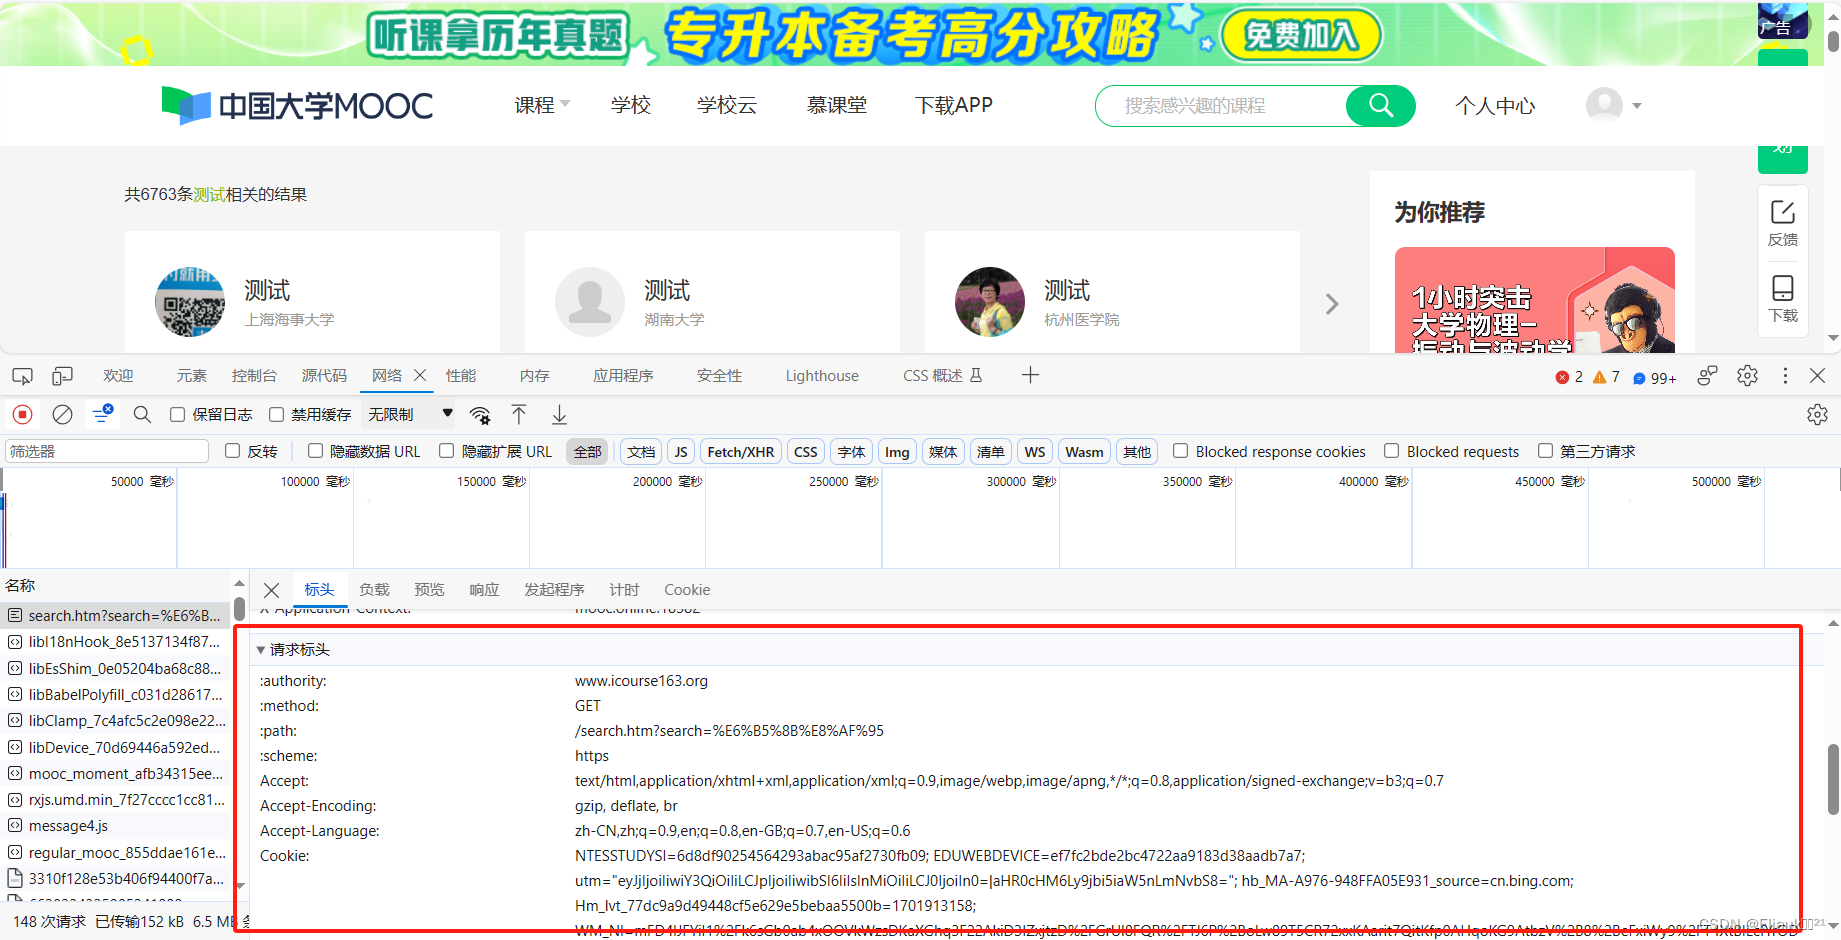1841x940 pixels.
Task: Click the 免费加入 banner button
Action: (1301, 35)
